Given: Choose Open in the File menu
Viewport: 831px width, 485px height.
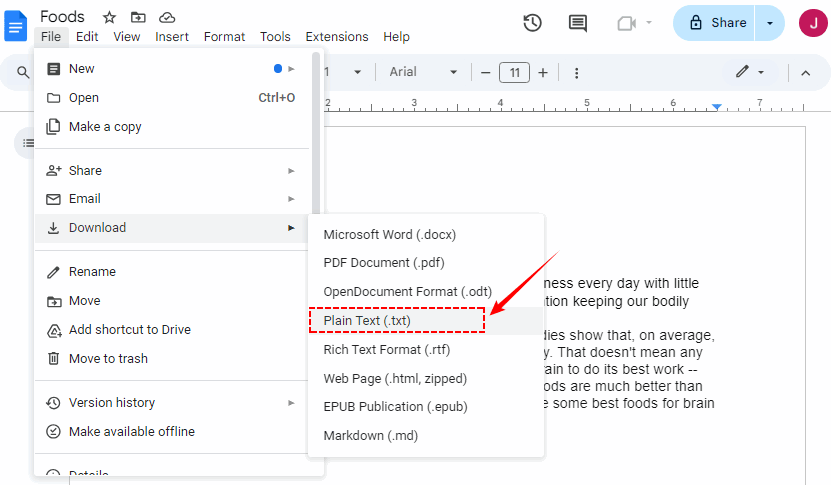Looking at the screenshot, I should (x=172, y=98).
